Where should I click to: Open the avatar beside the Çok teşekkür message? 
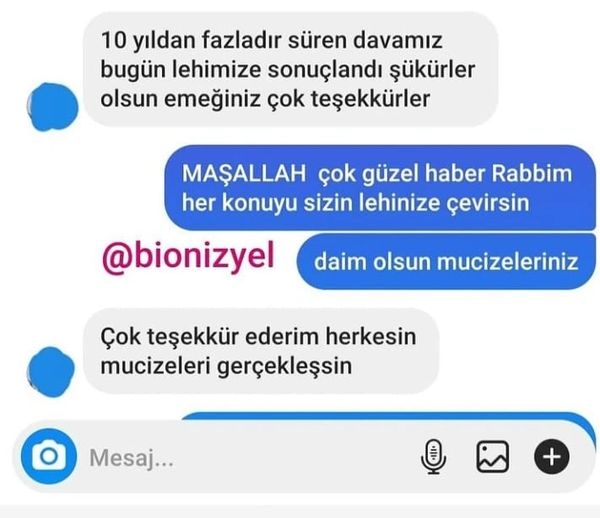coord(51,372)
